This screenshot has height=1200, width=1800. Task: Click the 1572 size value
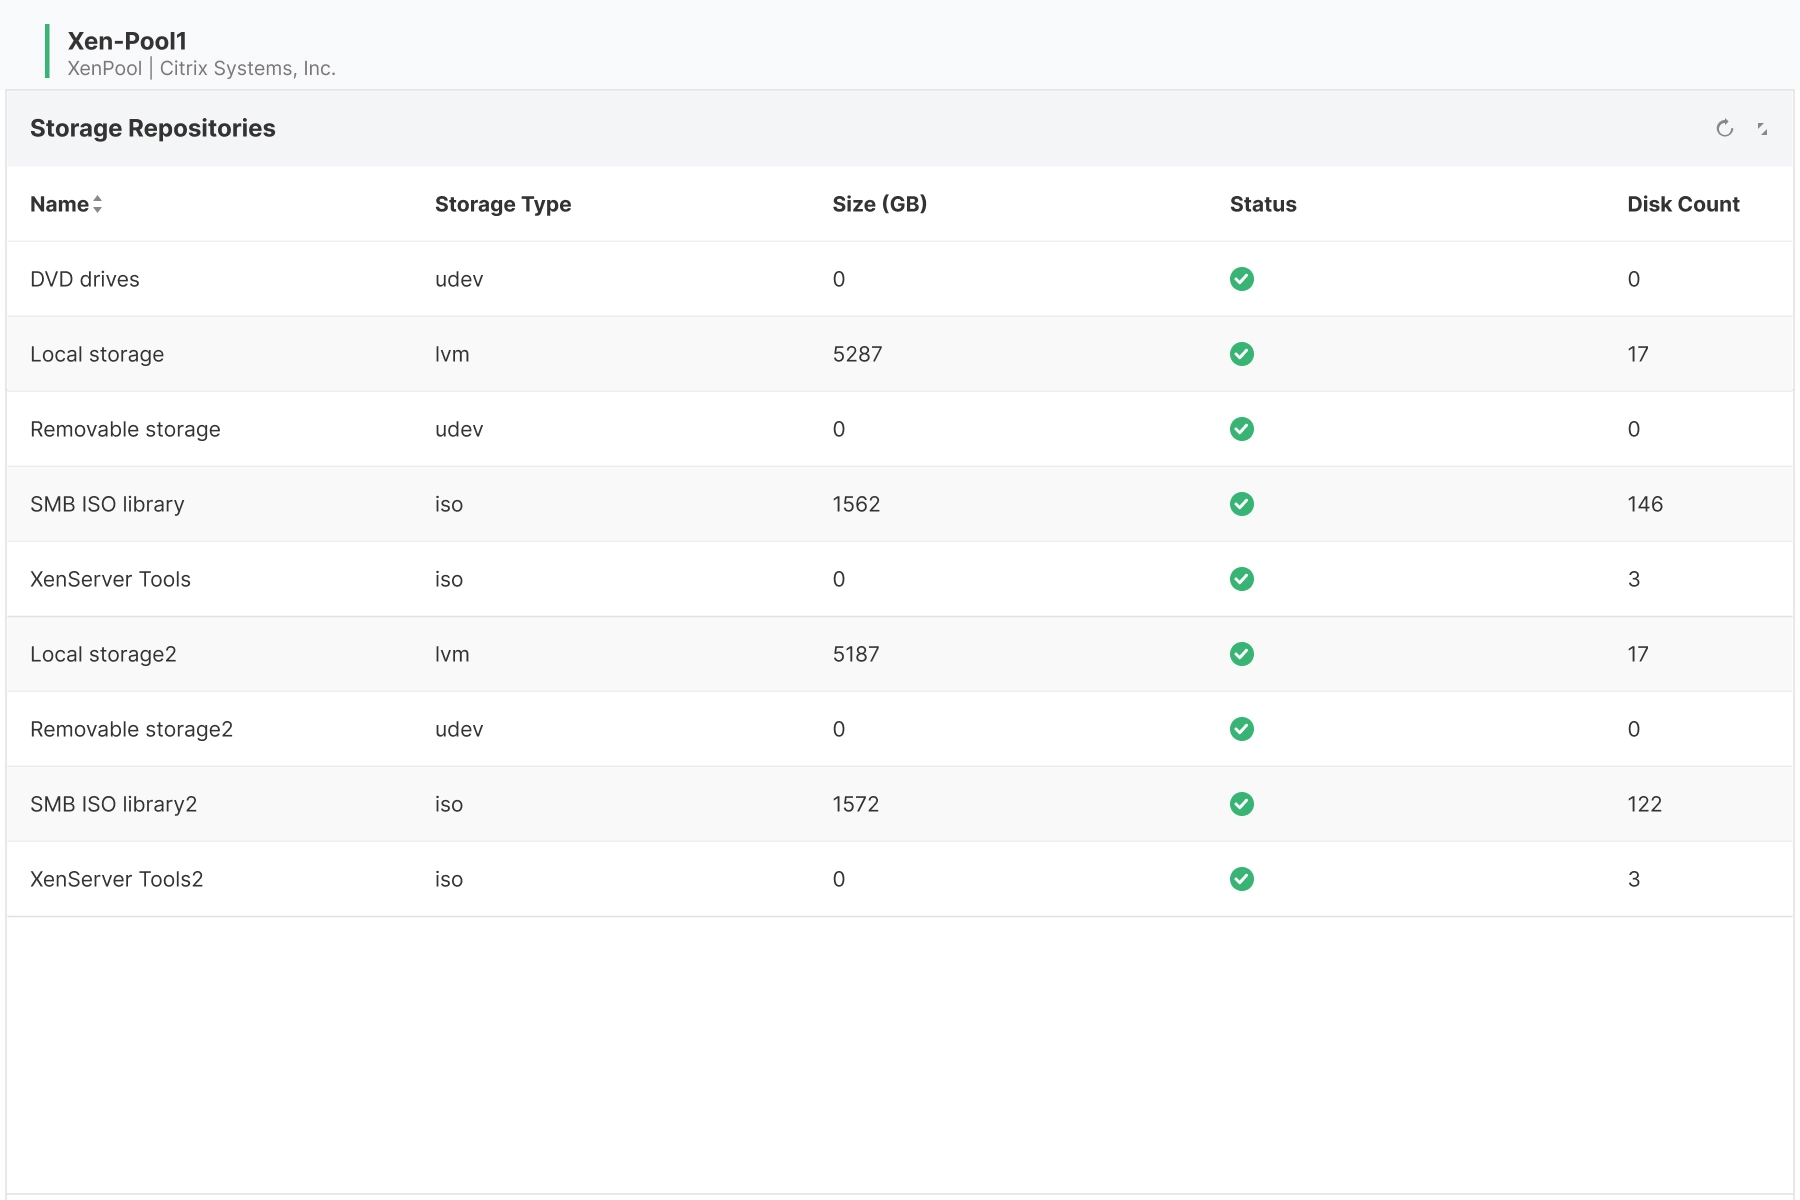tap(856, 804)
